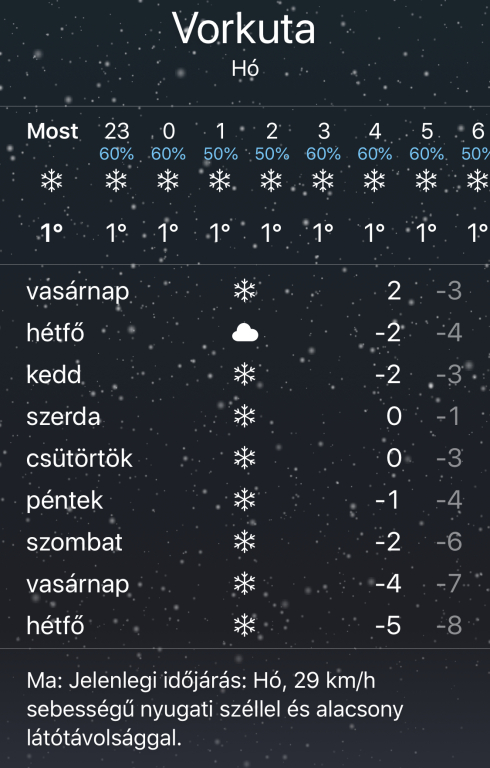Select the Most hourly column label
The width and height of the screenshot is (490, 768).
tap(52, 131)
